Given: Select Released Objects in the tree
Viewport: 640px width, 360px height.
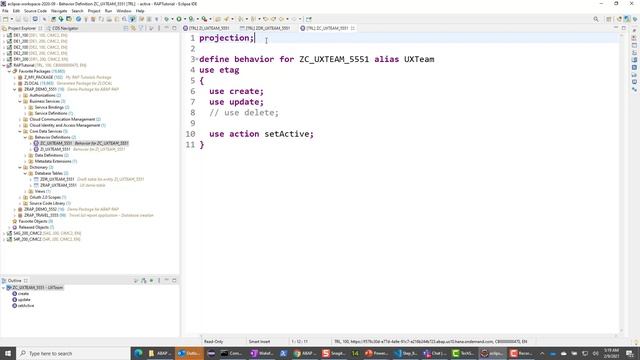Looking at the screenshot, I should [x=33, y=227].
